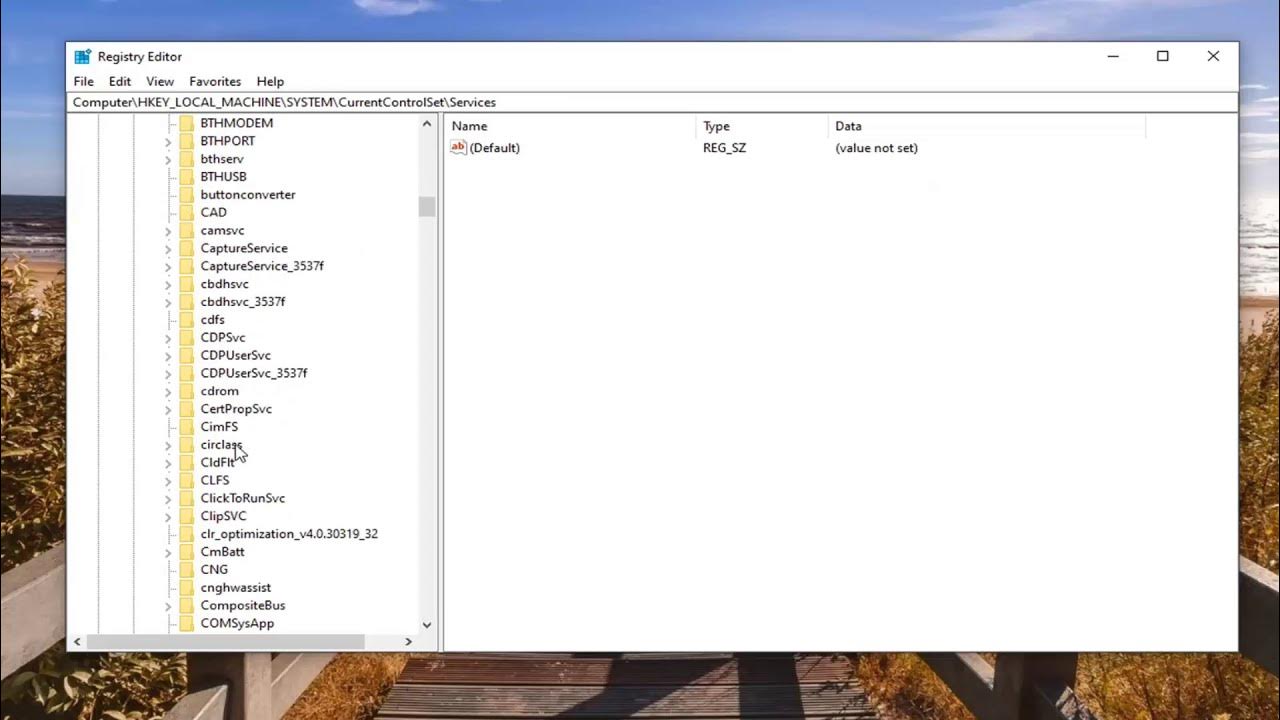Select the CDPUserSvc_3537f key label
The image size is (1280, 720).
254,373
